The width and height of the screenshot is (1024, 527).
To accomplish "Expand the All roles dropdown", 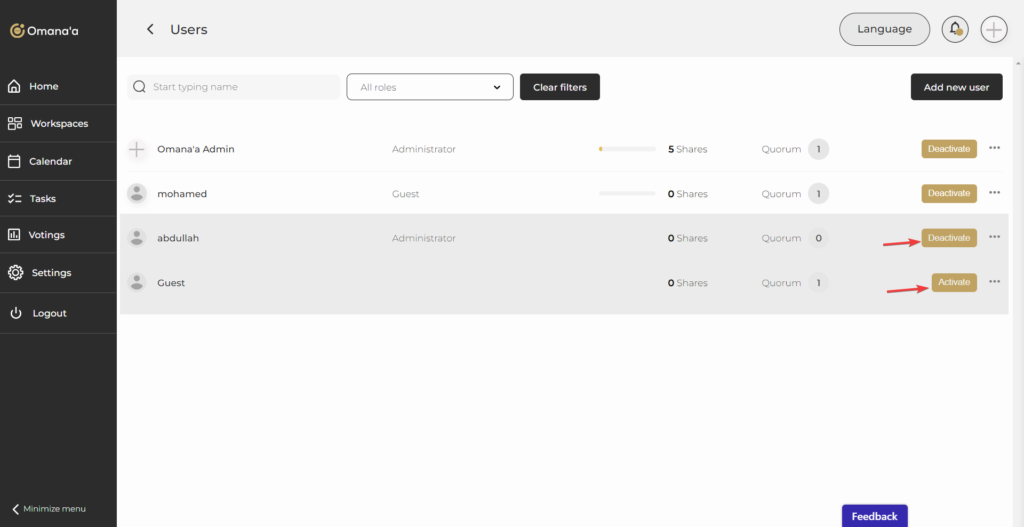I will [429, 87].
